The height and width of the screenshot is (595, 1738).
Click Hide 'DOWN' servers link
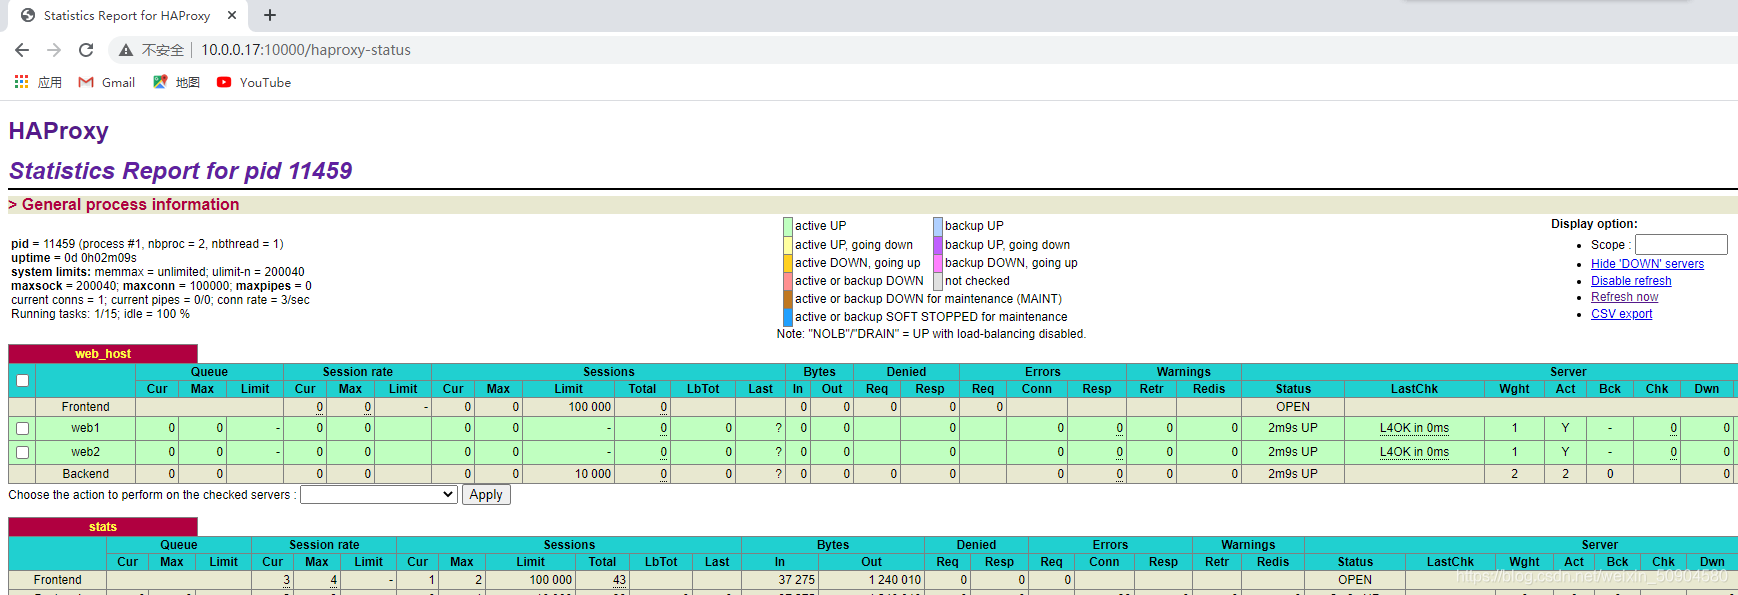[x=1647, y=264]
